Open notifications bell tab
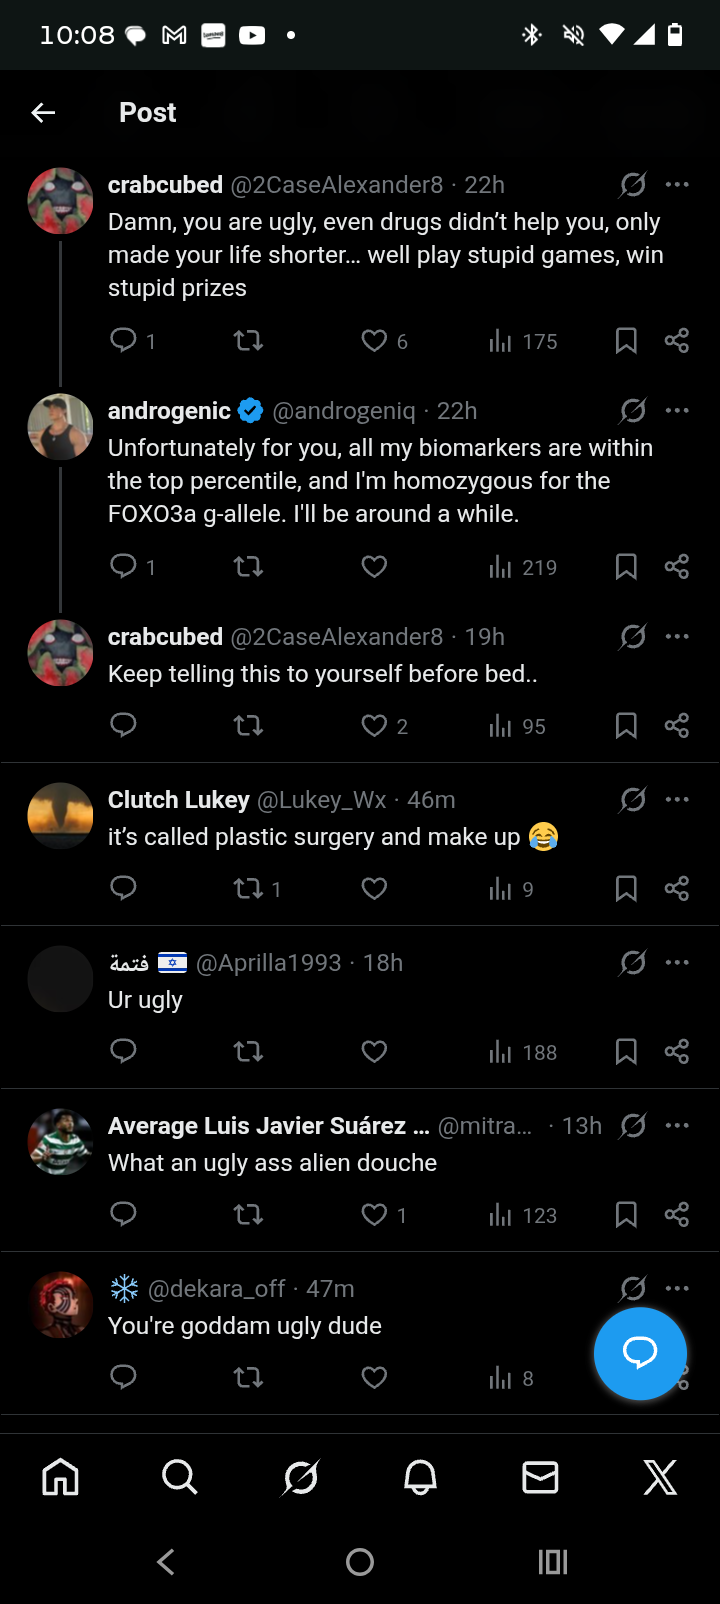 pyautogui.click(x=420, y=1477)
